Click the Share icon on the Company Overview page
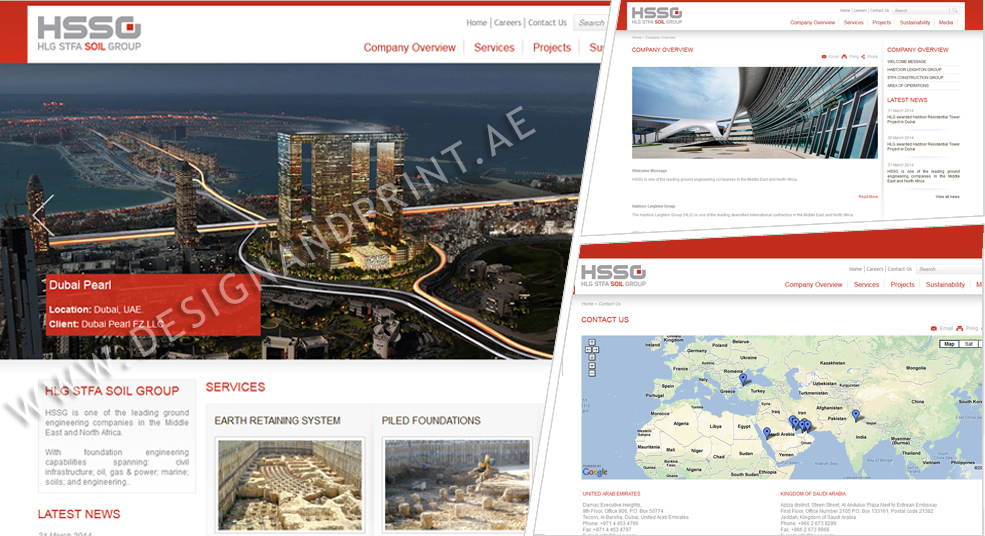 tap(863, 57)
